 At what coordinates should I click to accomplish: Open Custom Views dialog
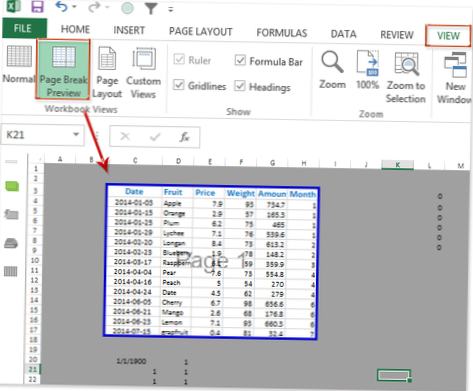pos(143,73)
